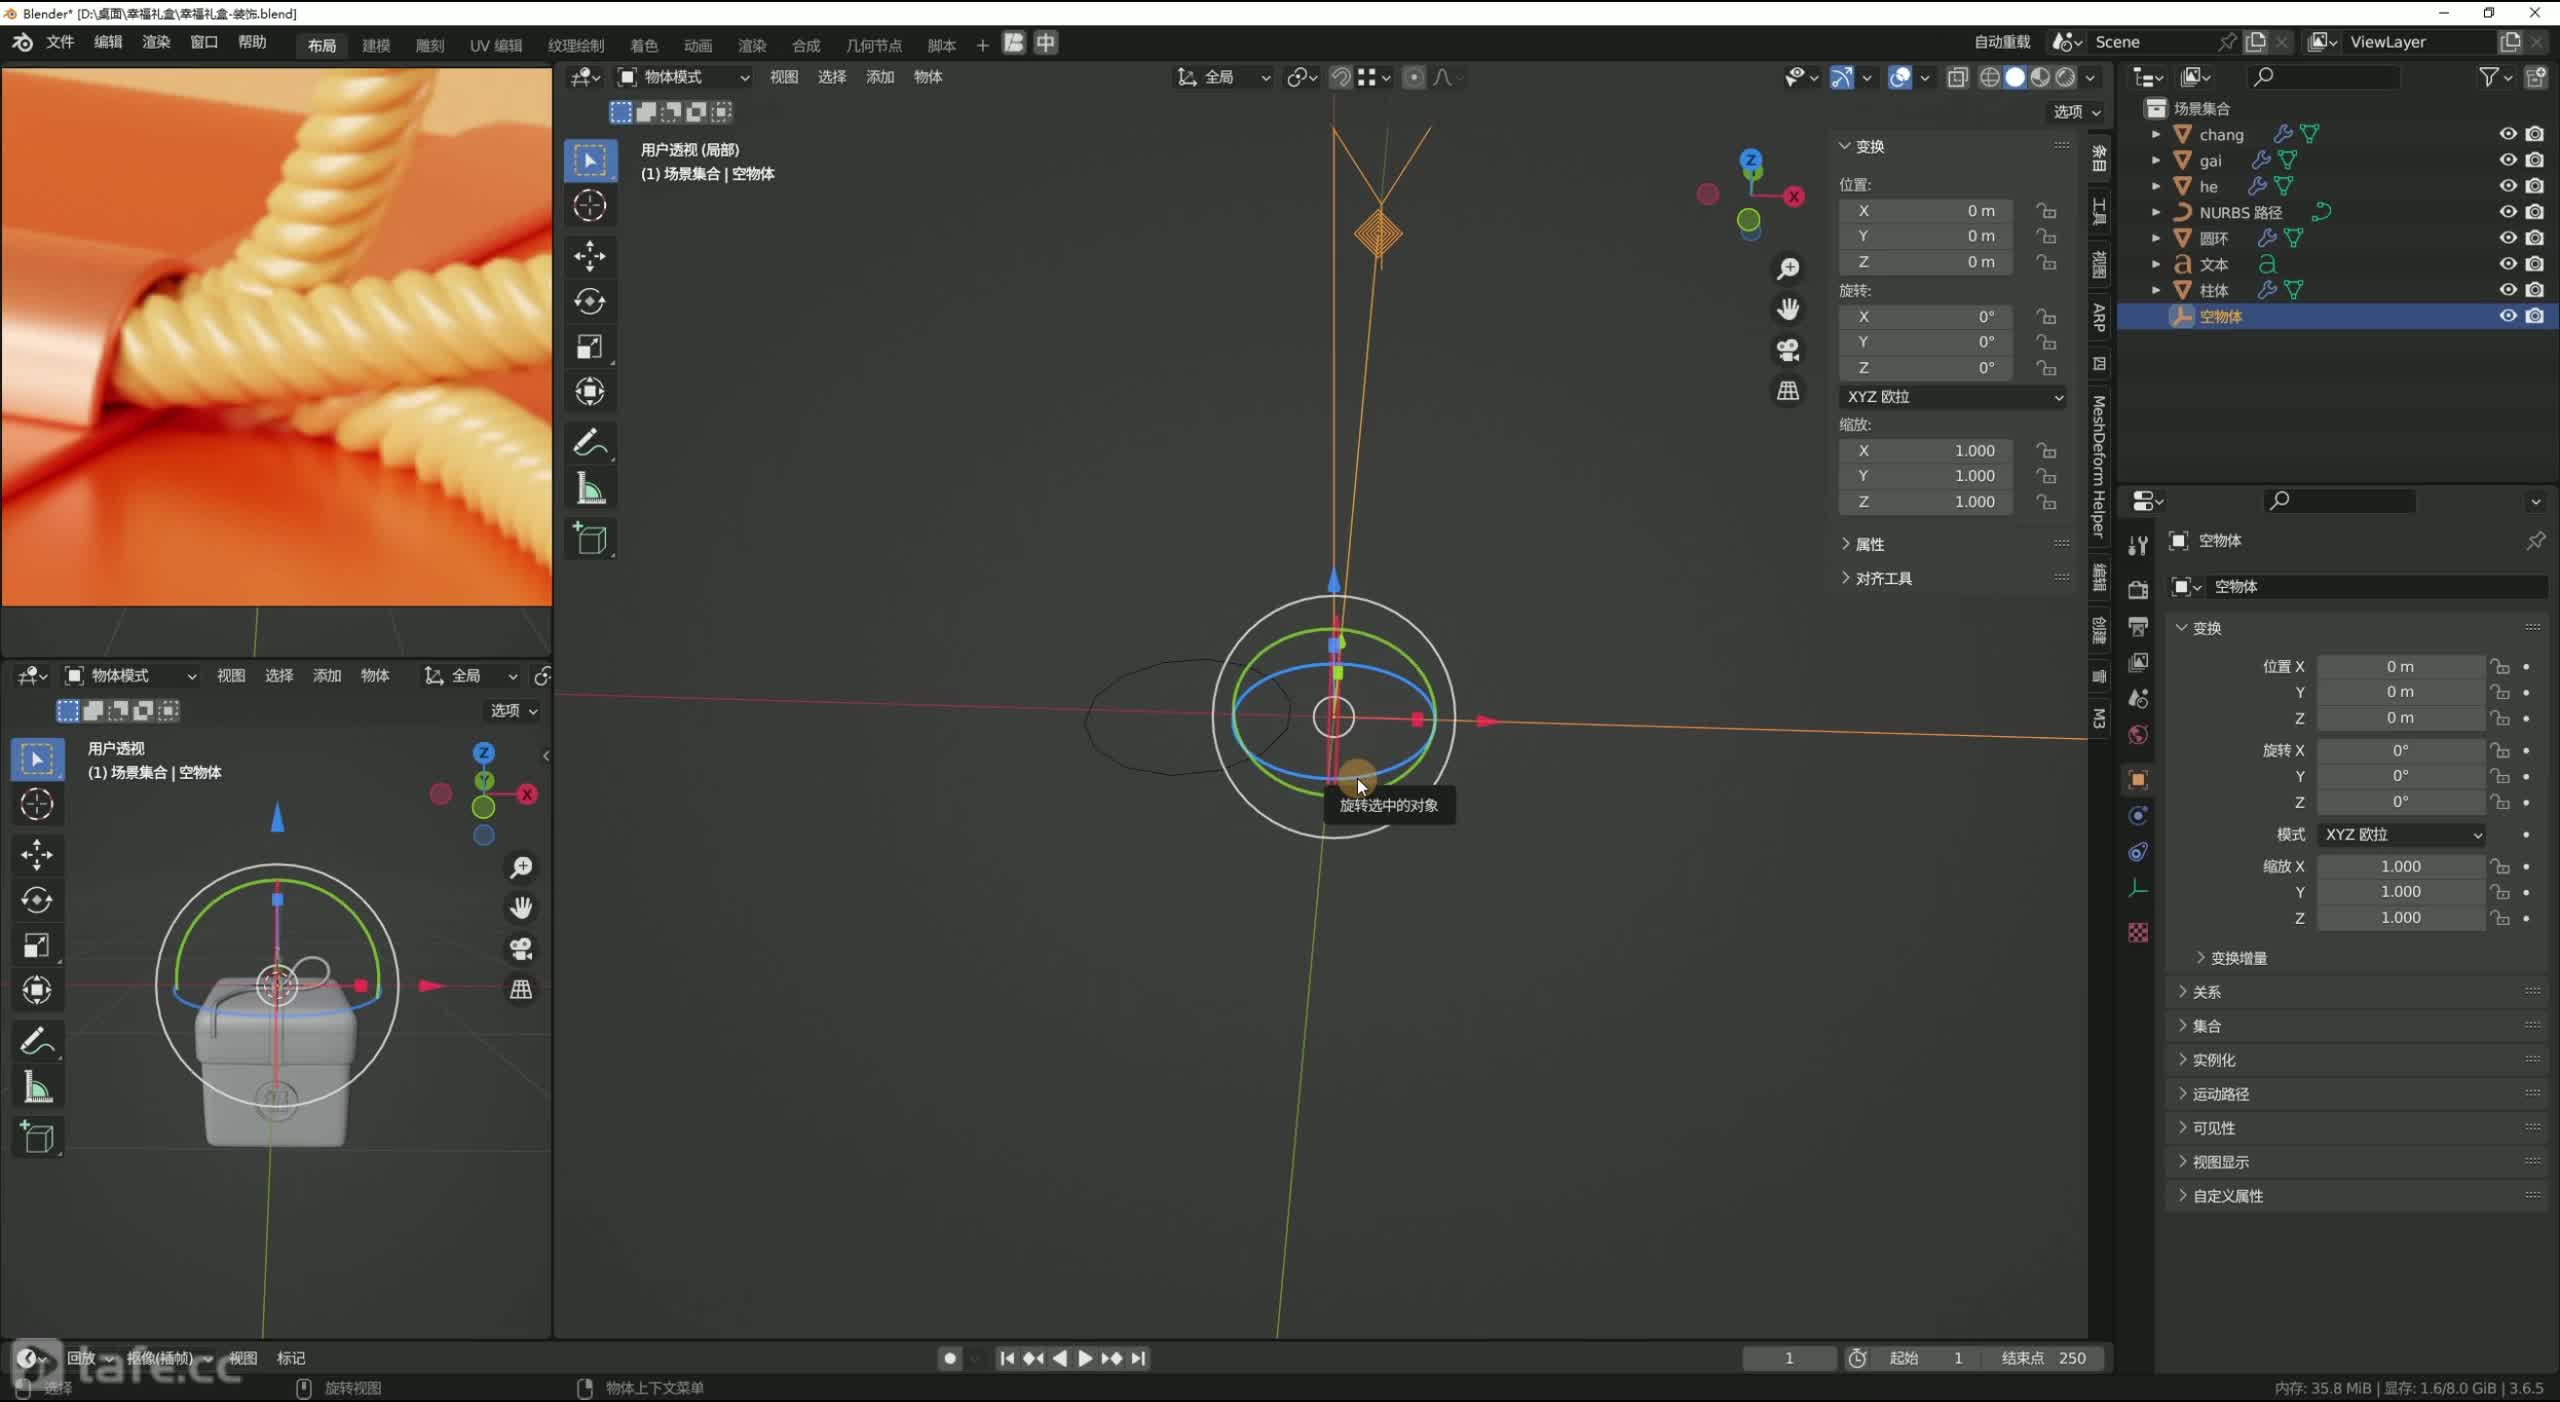The image size is (2560, 1402).
Task: Expand the chang object tree
Action: pyautogui.click(x=2156, y=134)
